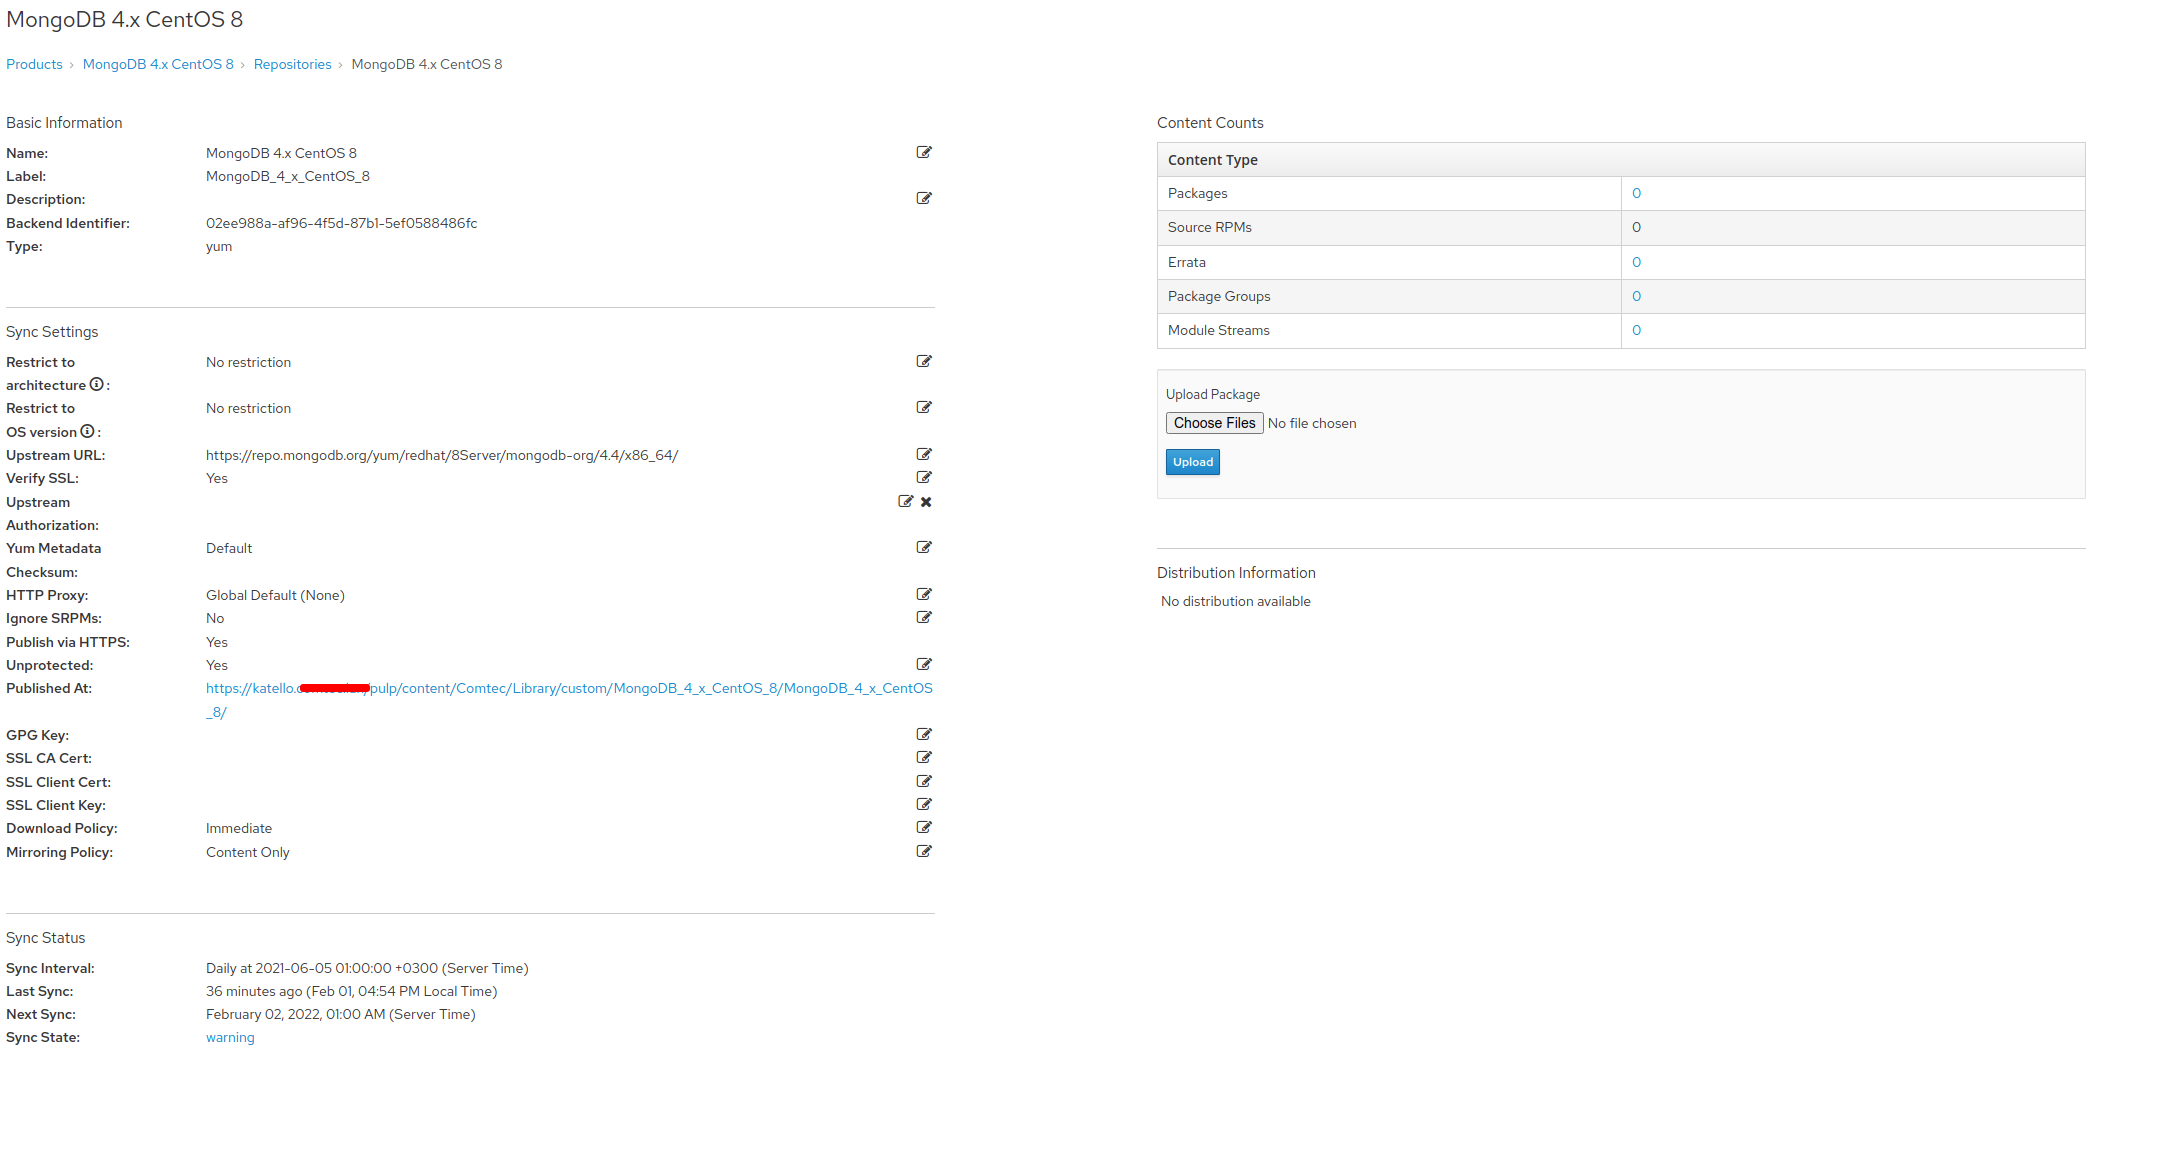Screen dimensions: 2158x1164
Task: Click the 'Immediate' download policy value
Action: coord(239,828)
